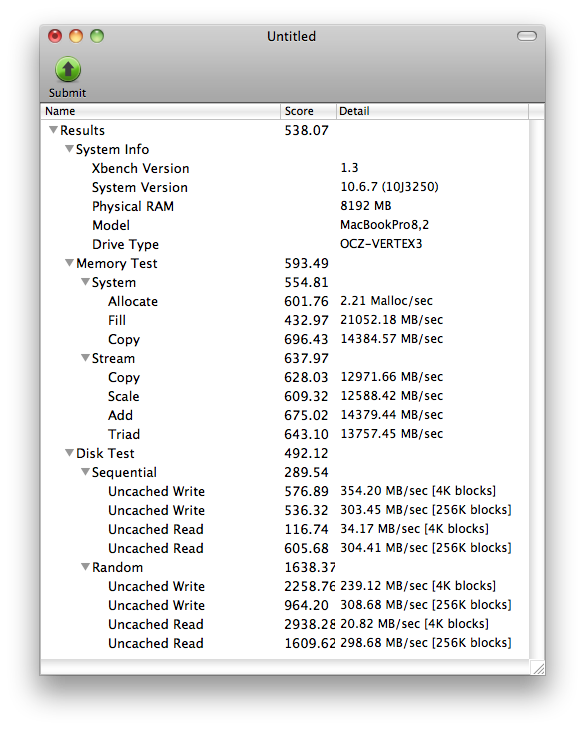Click 20.82 MB/sec [4K blocks] detail

(x=414, y=624)
